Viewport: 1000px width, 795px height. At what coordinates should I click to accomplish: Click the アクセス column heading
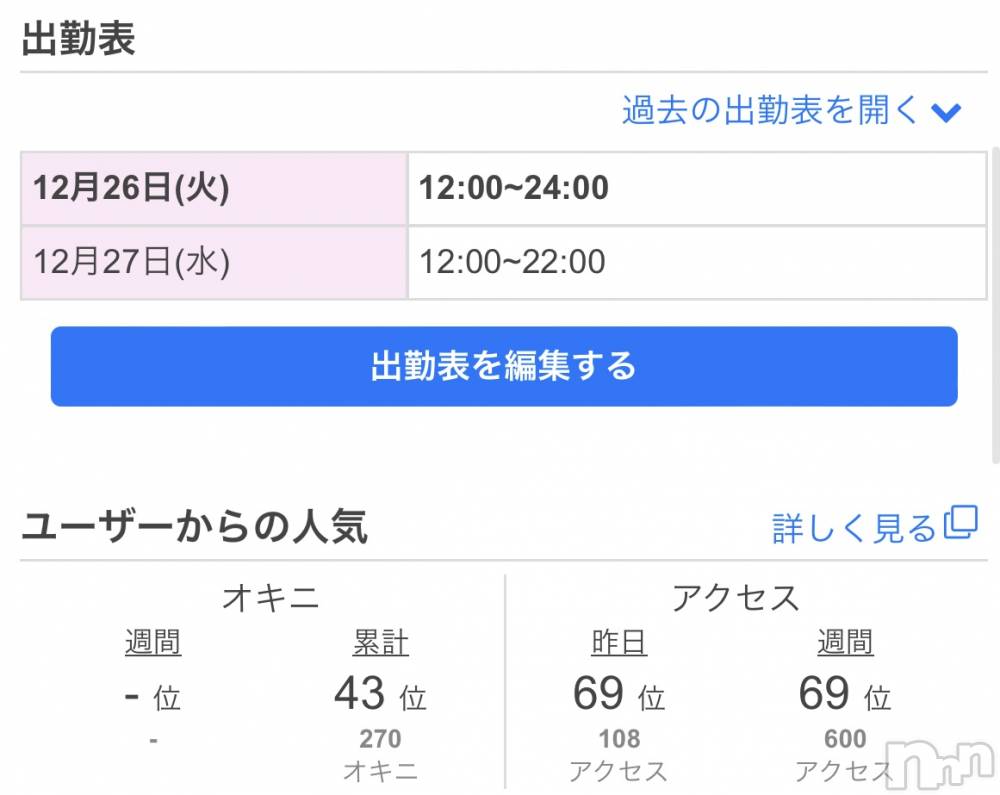point(735,599)
